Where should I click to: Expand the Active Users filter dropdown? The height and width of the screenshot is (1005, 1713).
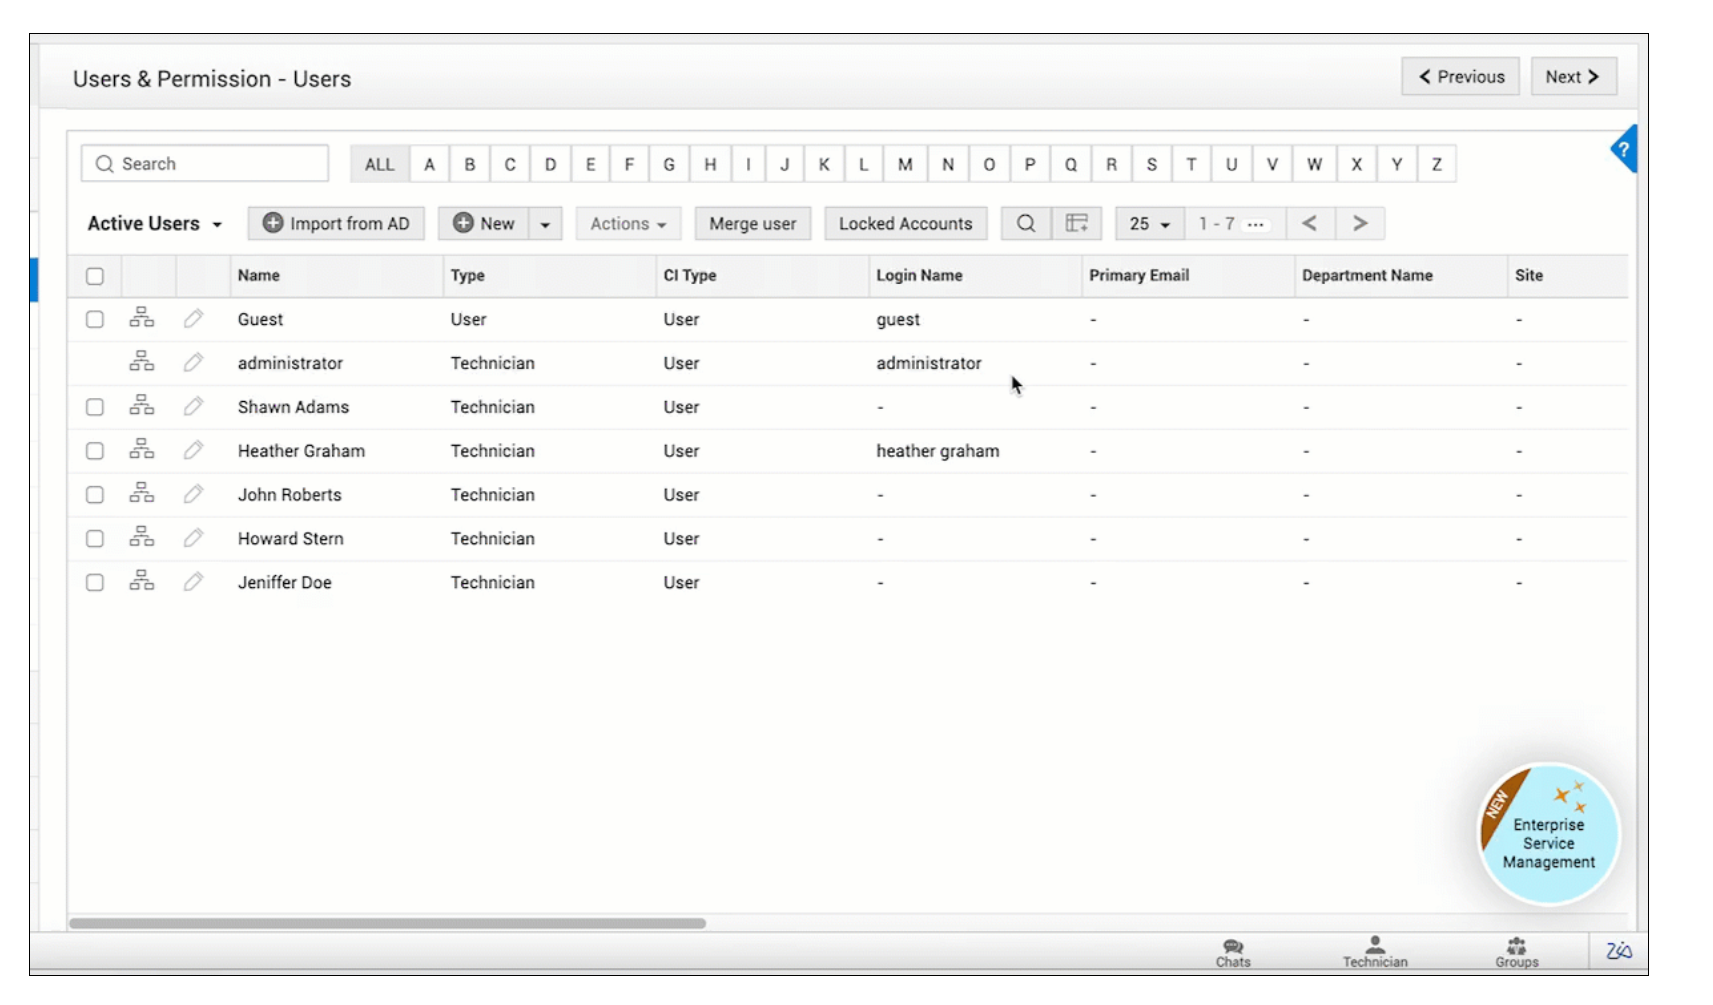click(155, 224)
